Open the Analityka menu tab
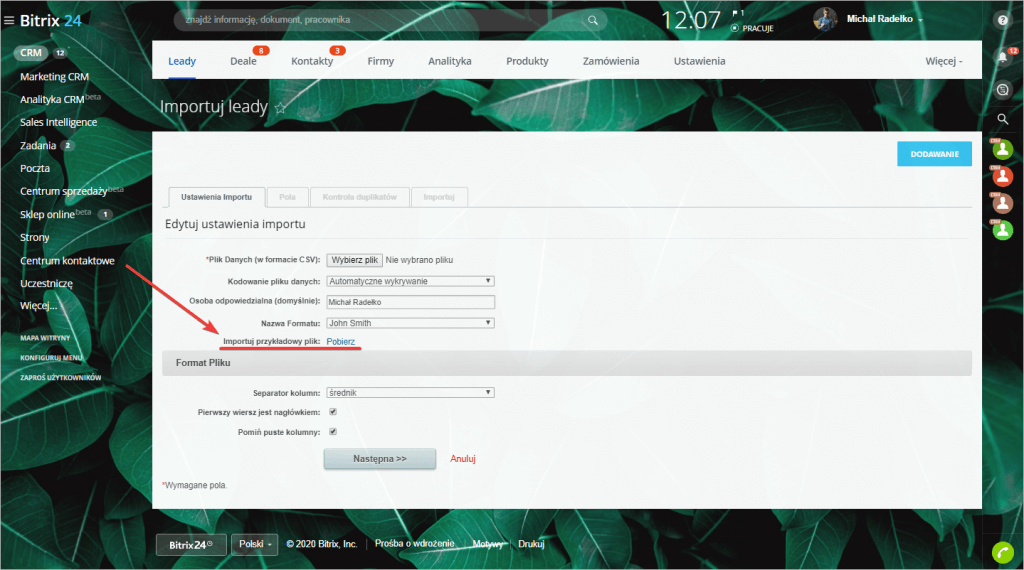The width and height of the screenshot is (1024, 570). tap(449, 61)
